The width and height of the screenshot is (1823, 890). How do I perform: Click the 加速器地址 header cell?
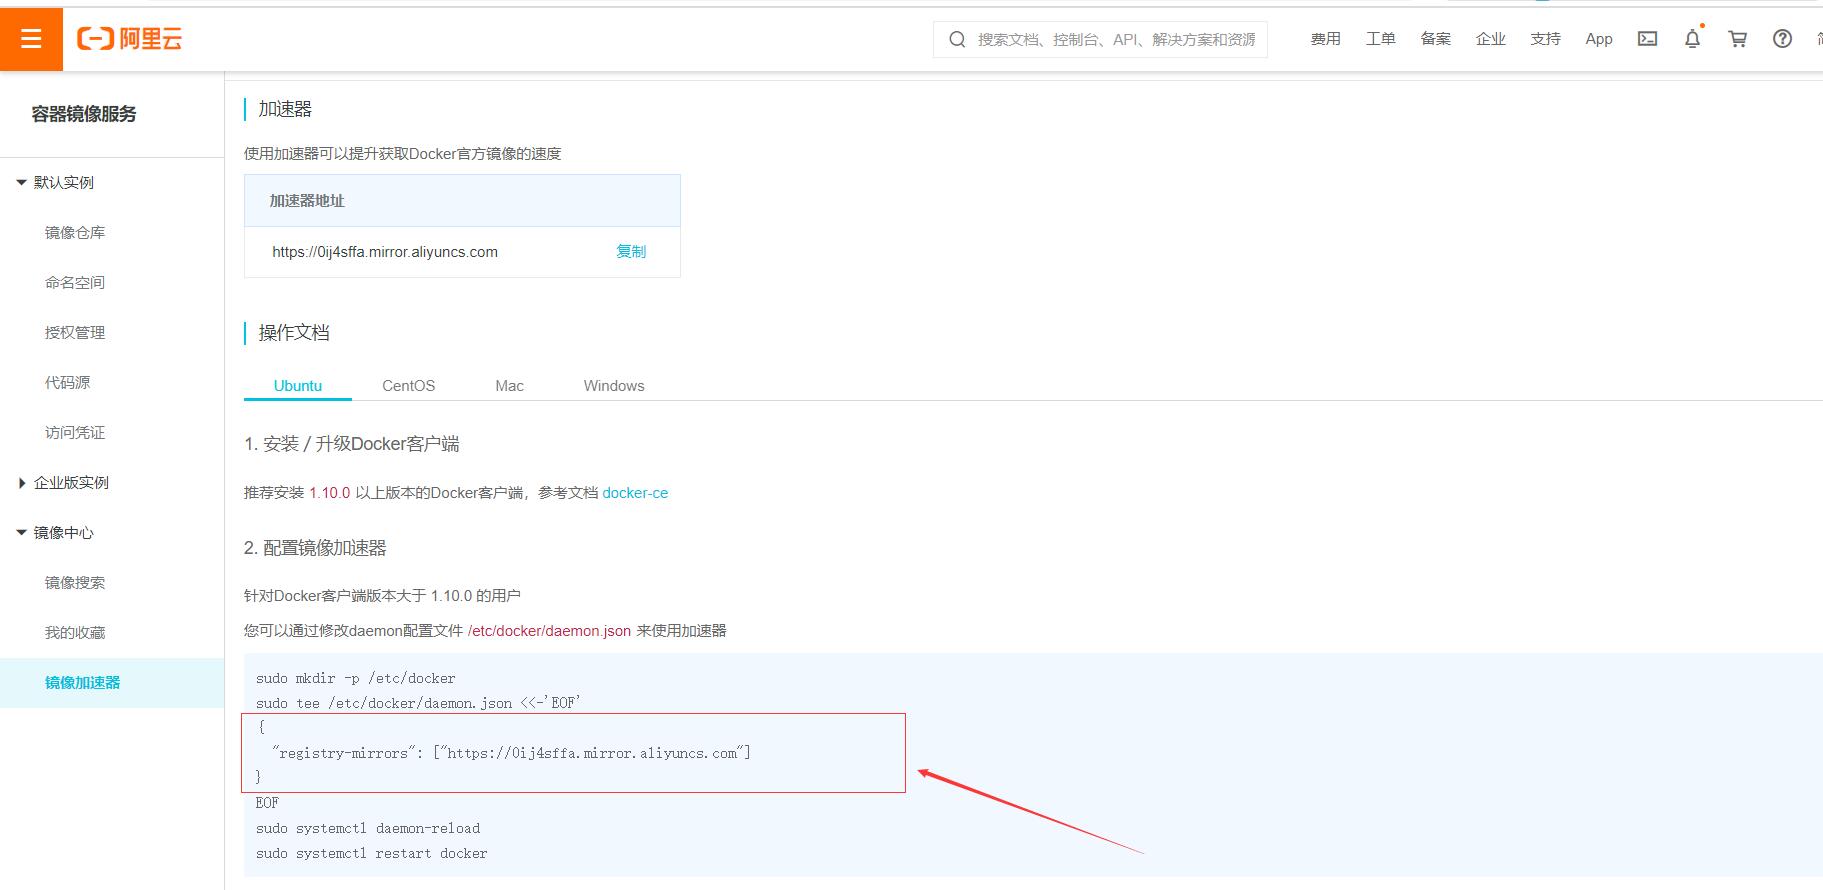(462, 200)
